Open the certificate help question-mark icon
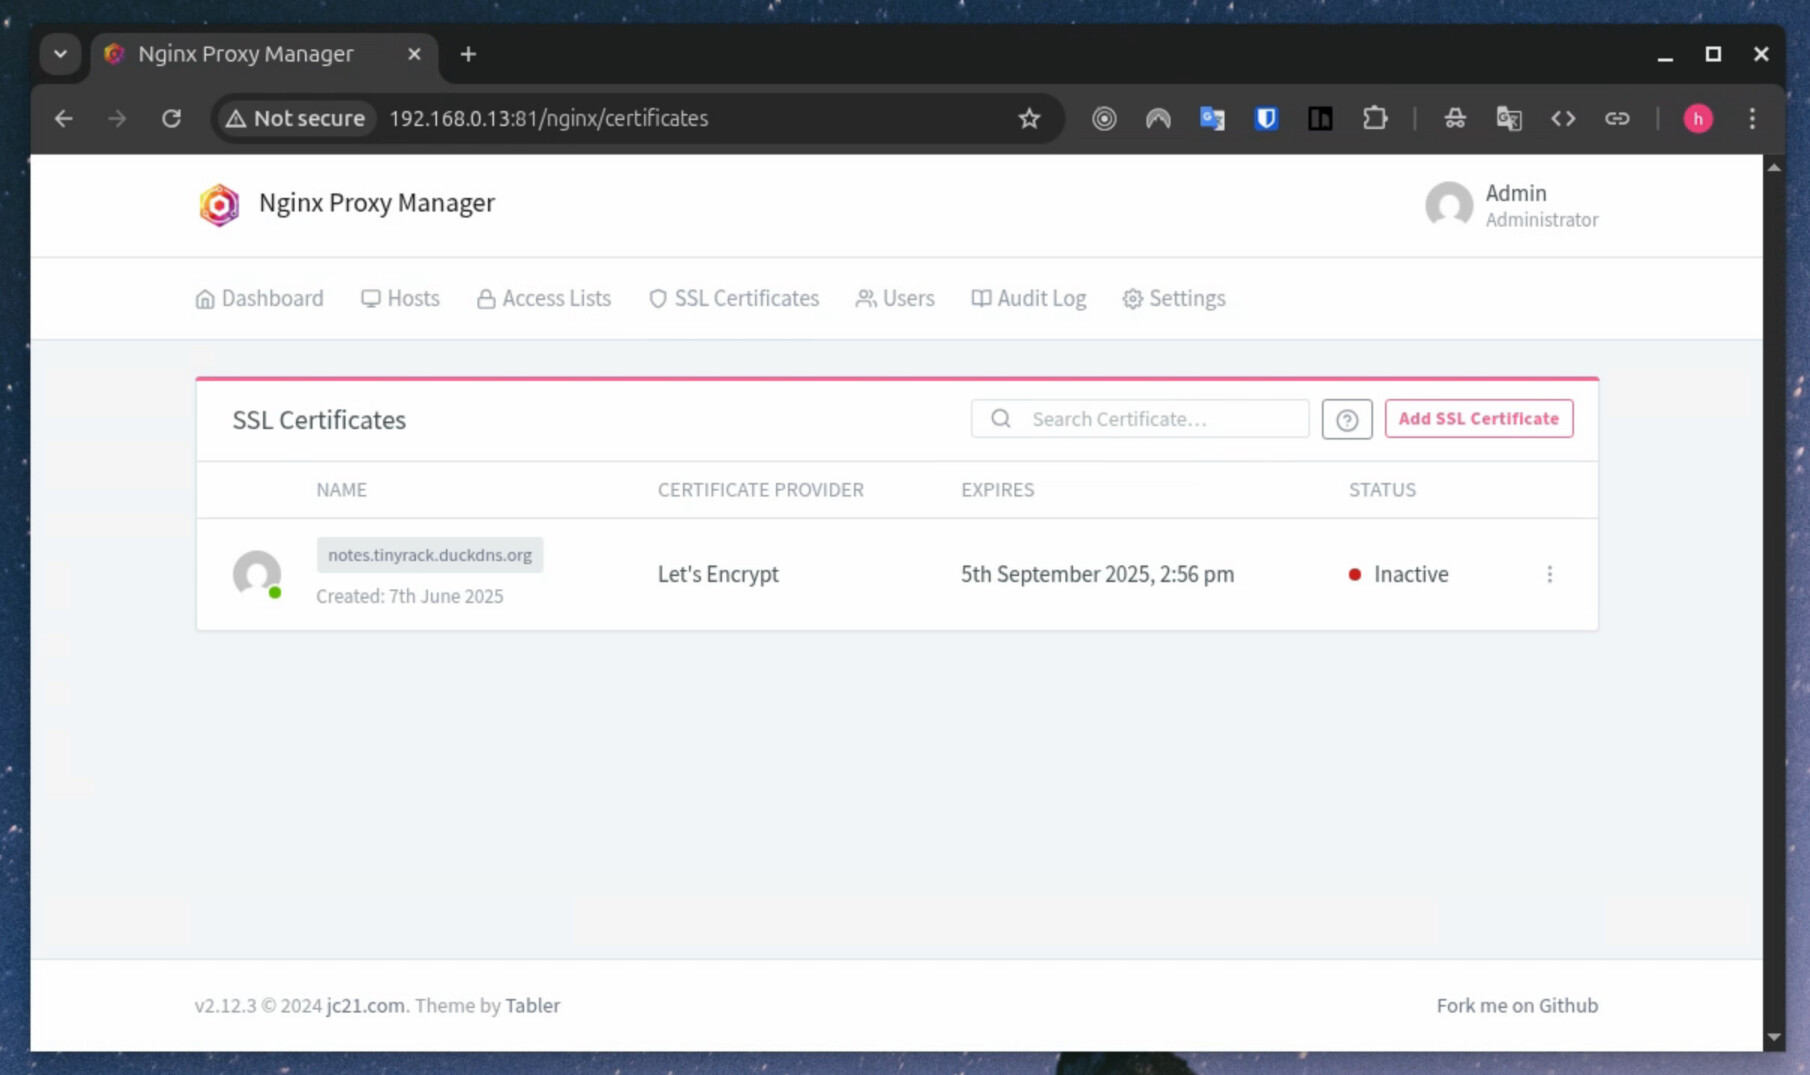The image size is (1810, 1075). pyautogui.click(x=1346, y=419)
